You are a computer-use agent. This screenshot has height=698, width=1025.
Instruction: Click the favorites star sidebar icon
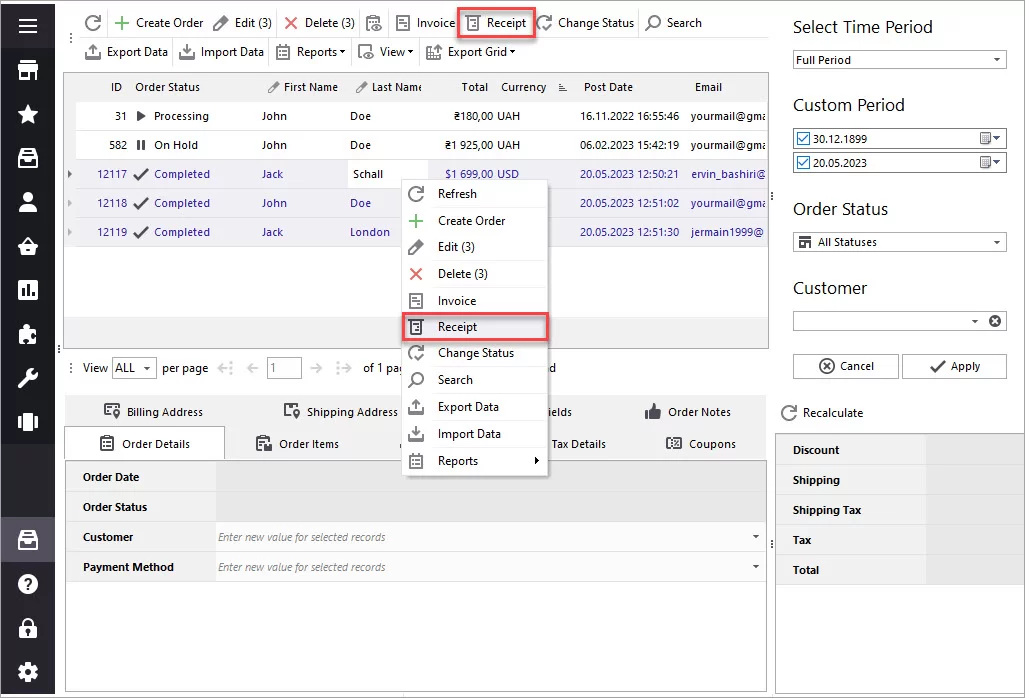(x=28, y=114)
